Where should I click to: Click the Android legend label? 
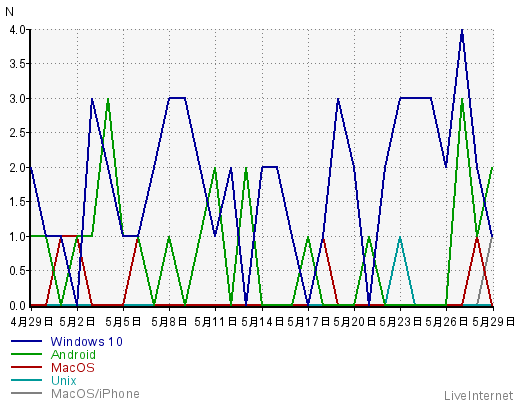[73, 355]
